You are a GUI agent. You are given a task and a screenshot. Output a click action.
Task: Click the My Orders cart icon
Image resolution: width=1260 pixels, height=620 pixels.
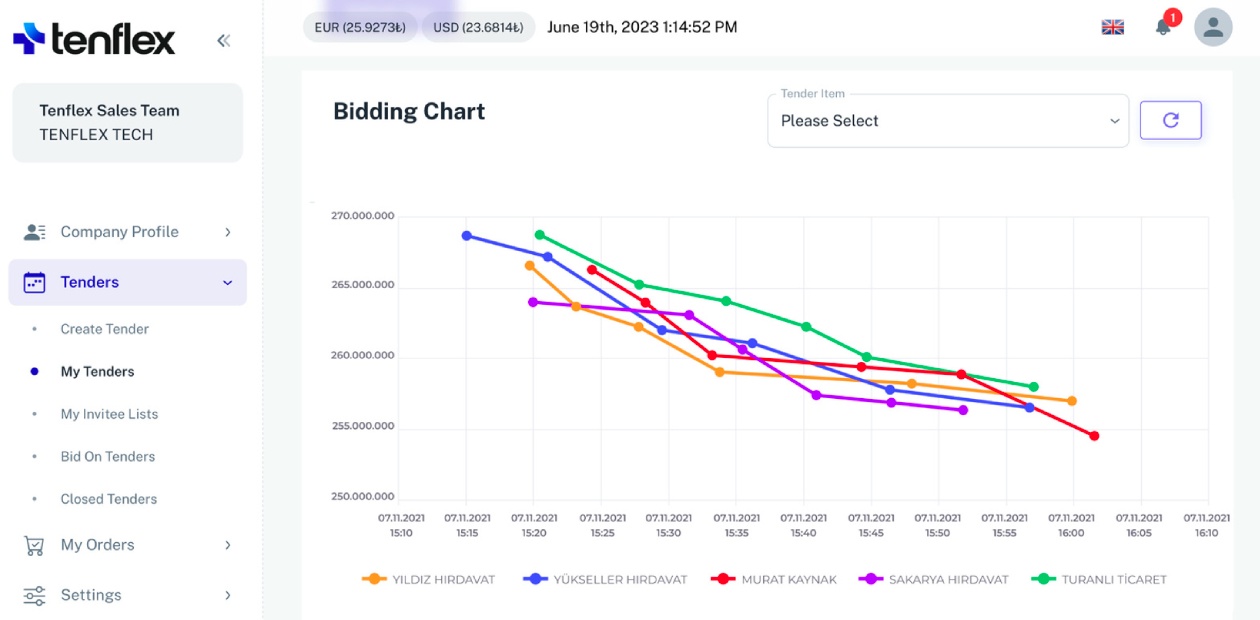tap(34, 545)
